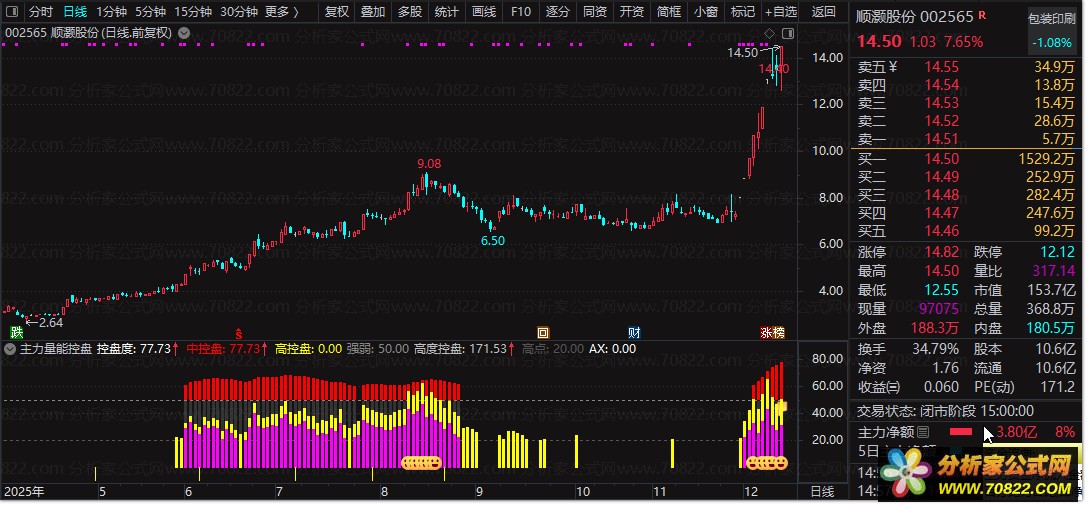Activate the 画线 drawing tool

[x=484, y=12]
